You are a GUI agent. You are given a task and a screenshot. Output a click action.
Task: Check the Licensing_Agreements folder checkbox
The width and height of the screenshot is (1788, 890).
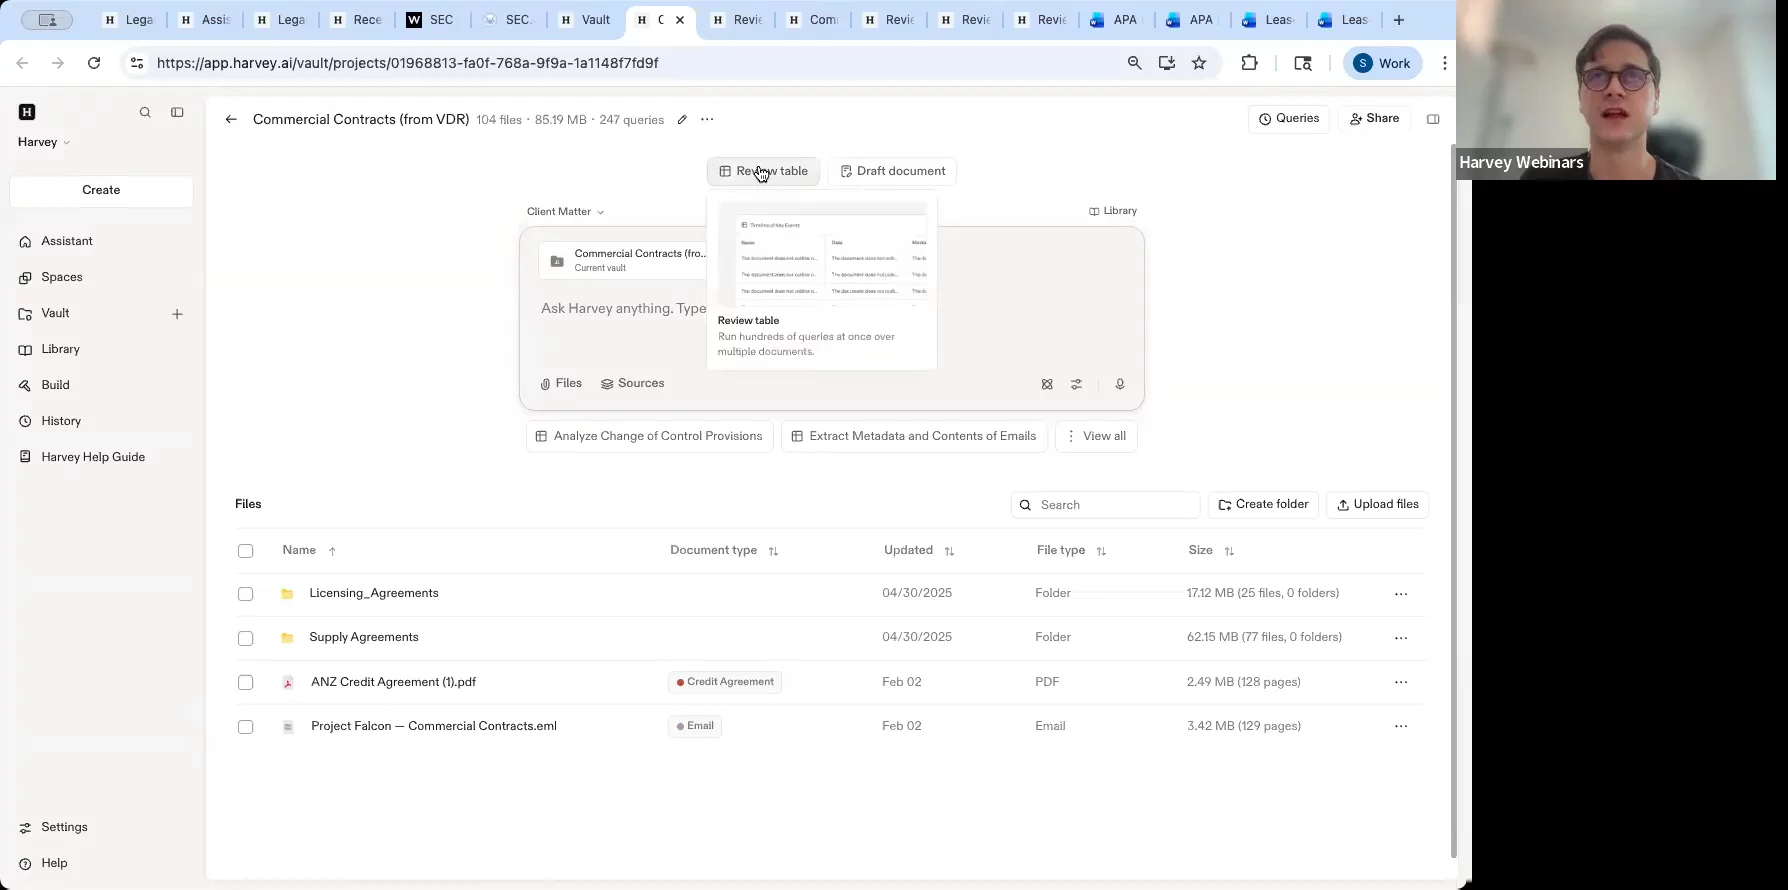click(x=246, y=594)
